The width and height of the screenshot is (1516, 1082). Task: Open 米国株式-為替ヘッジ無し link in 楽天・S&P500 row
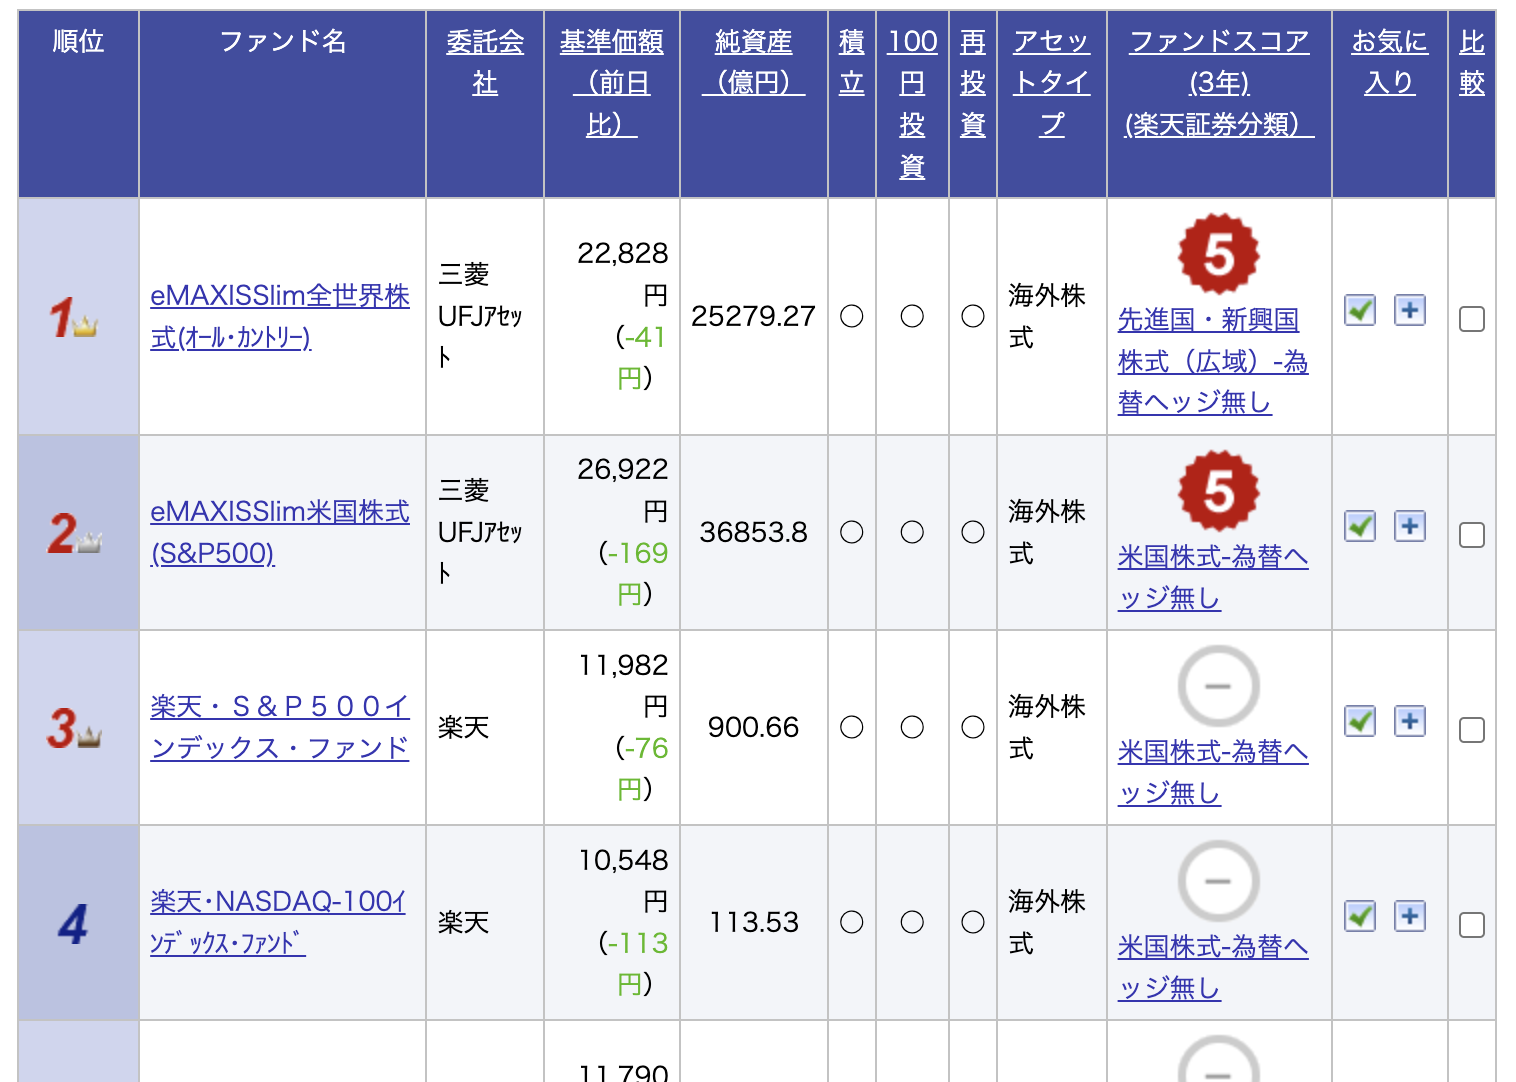[1213, 772]
